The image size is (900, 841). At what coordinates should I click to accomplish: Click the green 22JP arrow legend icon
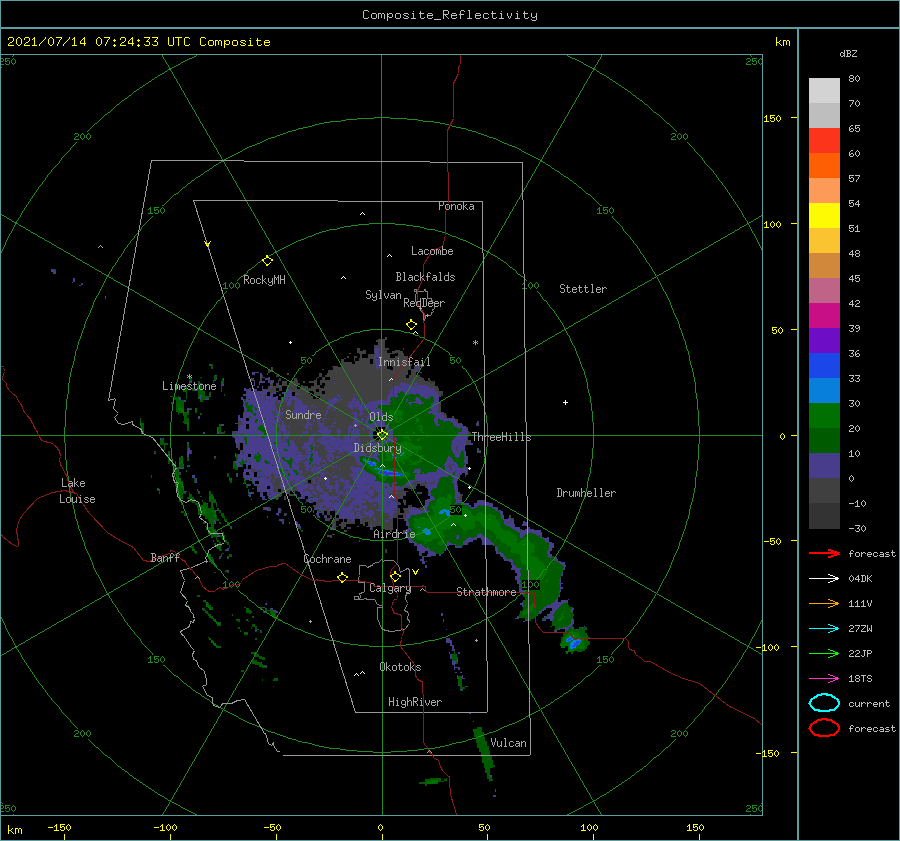click(824, 653)
